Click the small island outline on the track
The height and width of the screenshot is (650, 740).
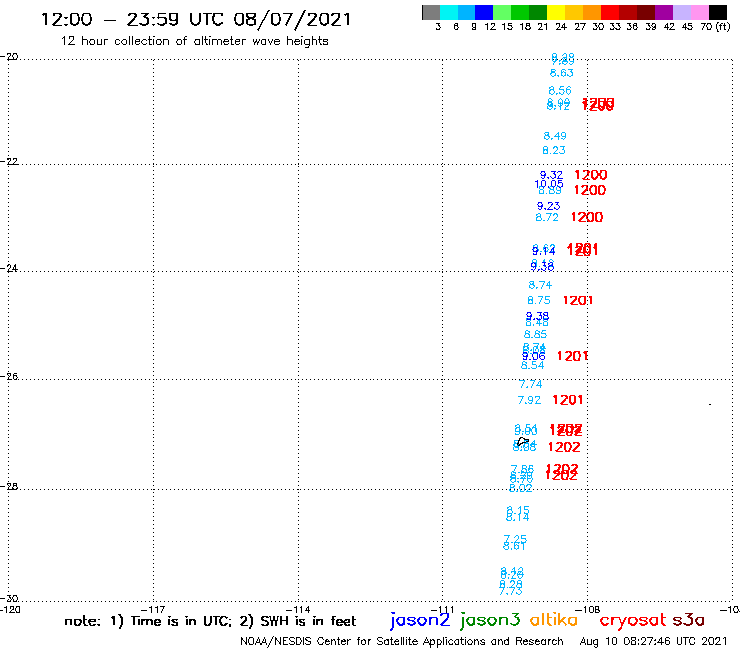[x=522, y=442]
